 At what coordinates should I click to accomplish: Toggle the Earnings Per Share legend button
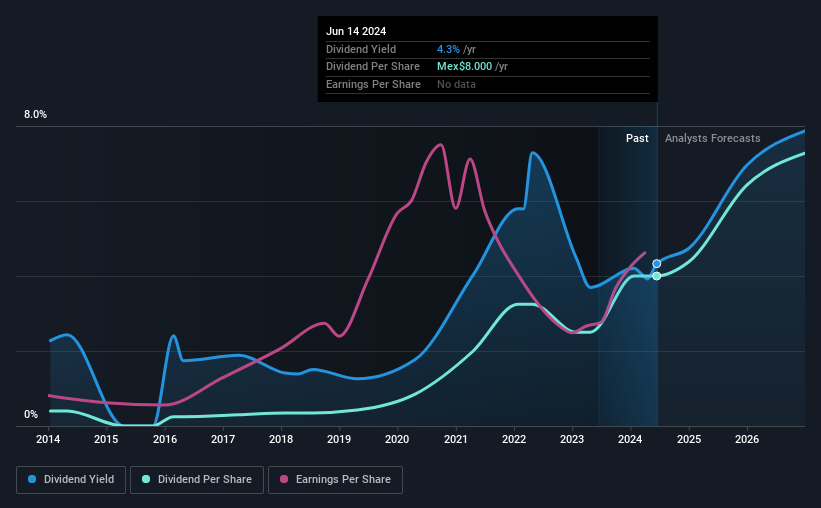tap(335, 480)
